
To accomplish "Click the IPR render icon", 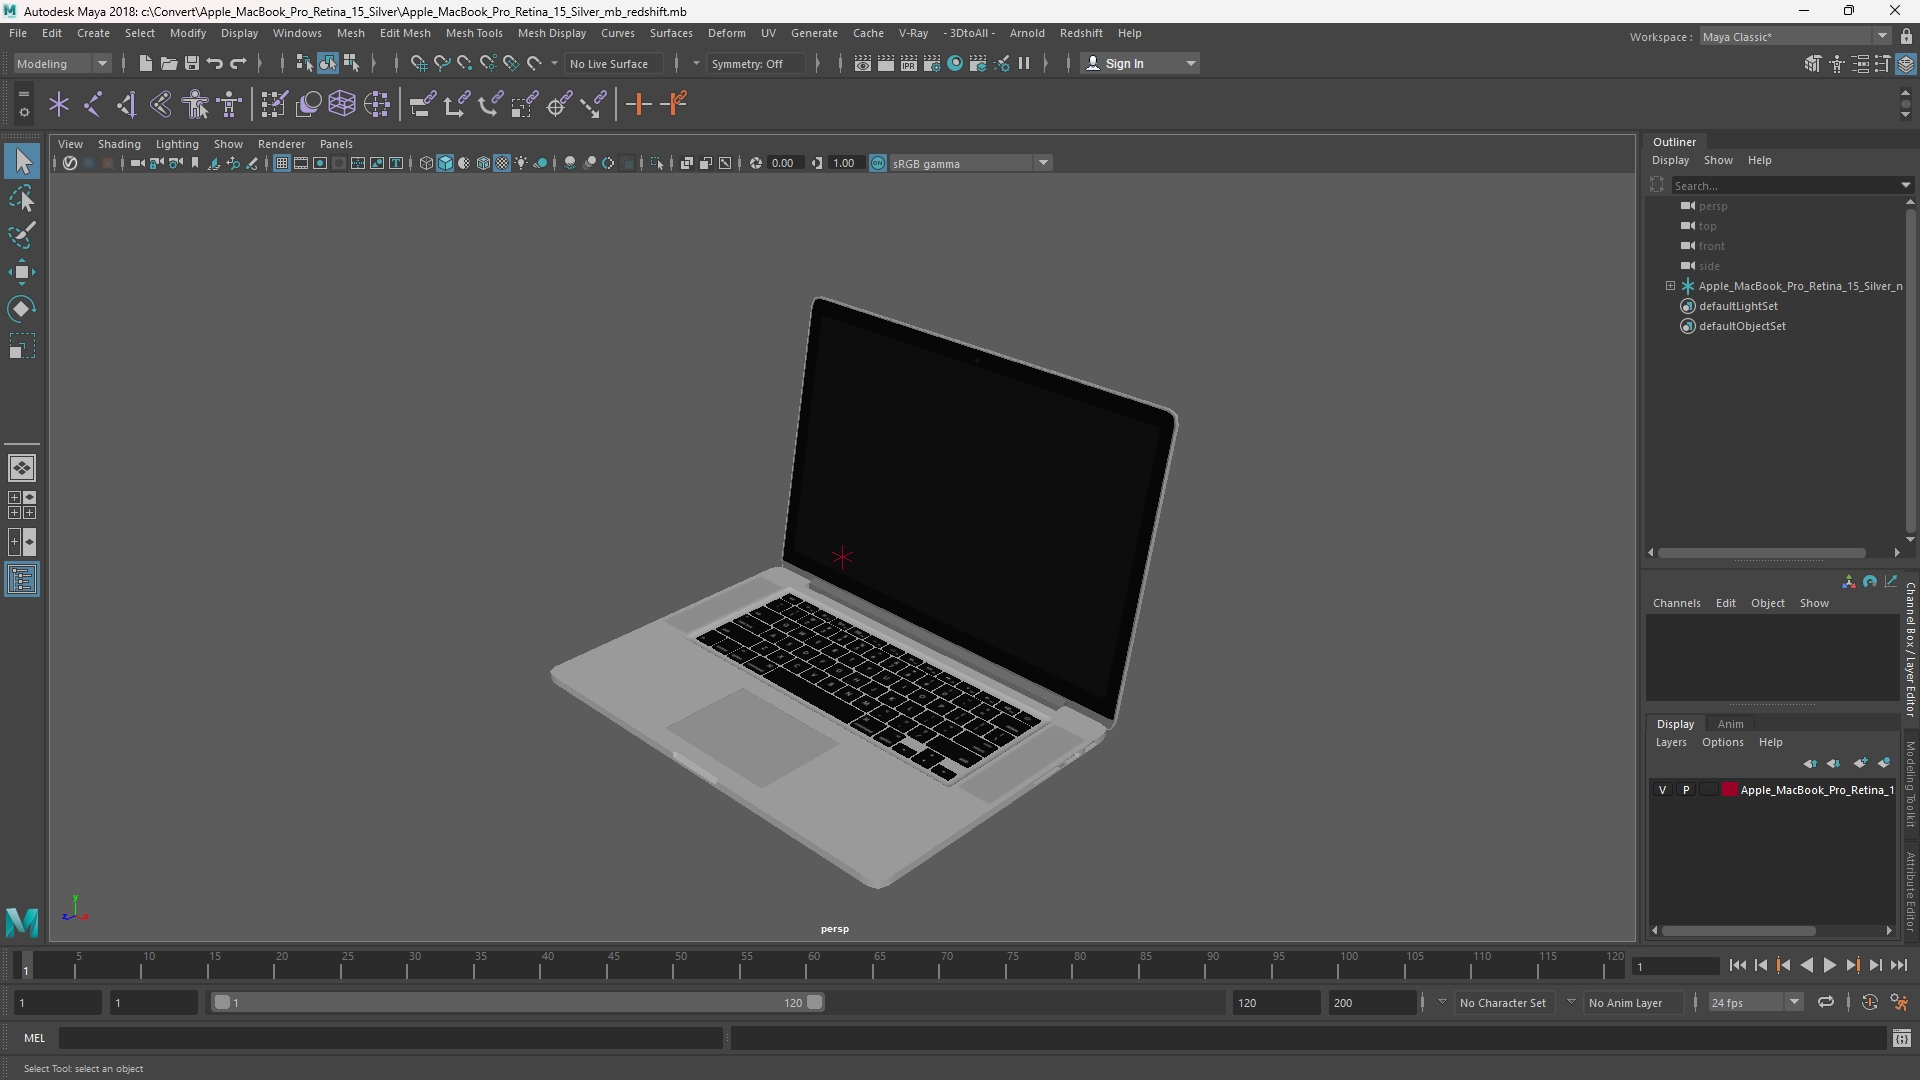I will [909, 63].
